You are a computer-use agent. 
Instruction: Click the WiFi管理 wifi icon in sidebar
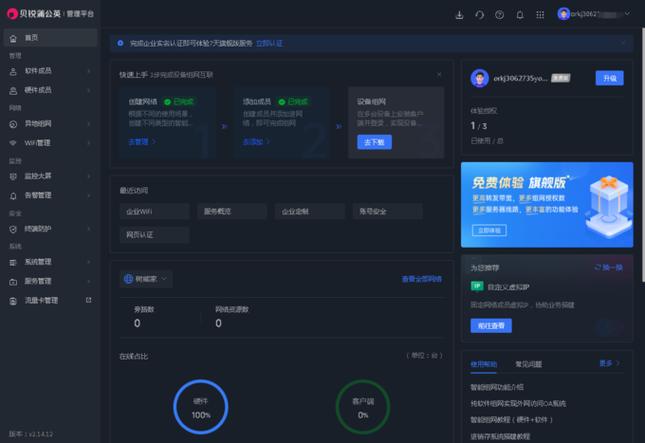pyautogui.click(x=13, y=143)
